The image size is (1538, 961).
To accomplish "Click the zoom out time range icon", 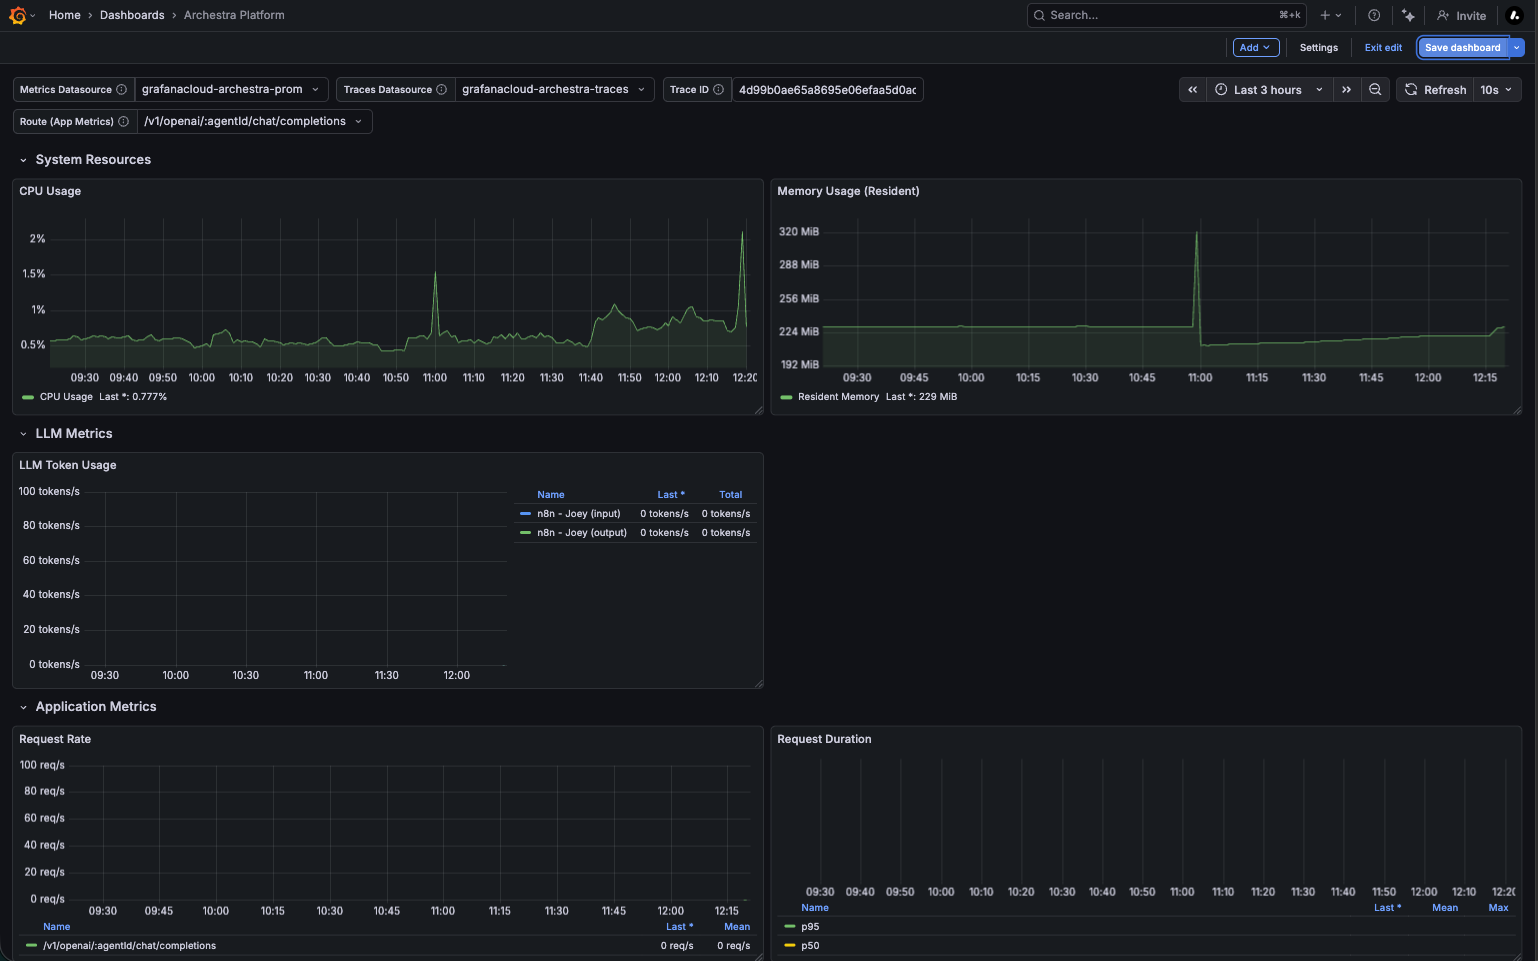I will [x=1375, y=90].
